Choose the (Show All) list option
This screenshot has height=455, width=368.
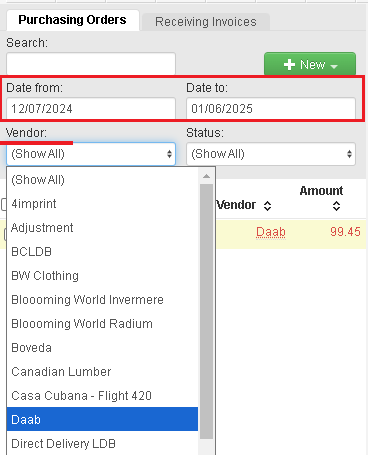point(102,180)
